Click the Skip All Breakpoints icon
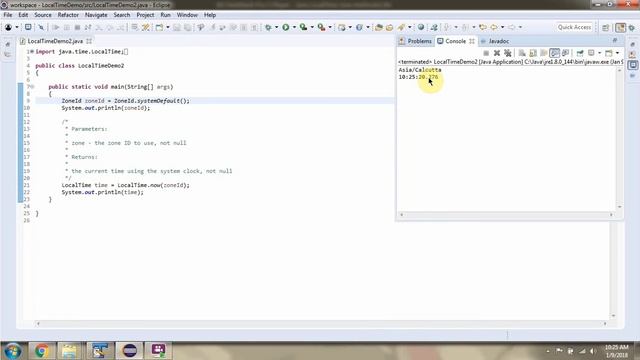The height and width of the screenshot is (360, 640). 41,27
